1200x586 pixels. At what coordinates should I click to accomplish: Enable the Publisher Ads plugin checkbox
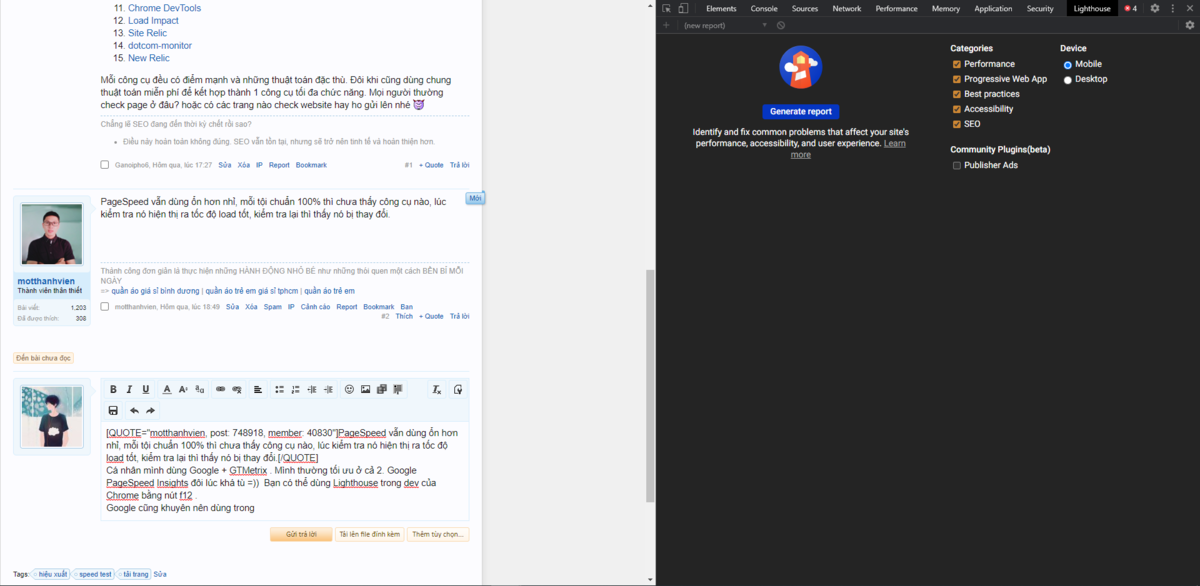(957, 165)
